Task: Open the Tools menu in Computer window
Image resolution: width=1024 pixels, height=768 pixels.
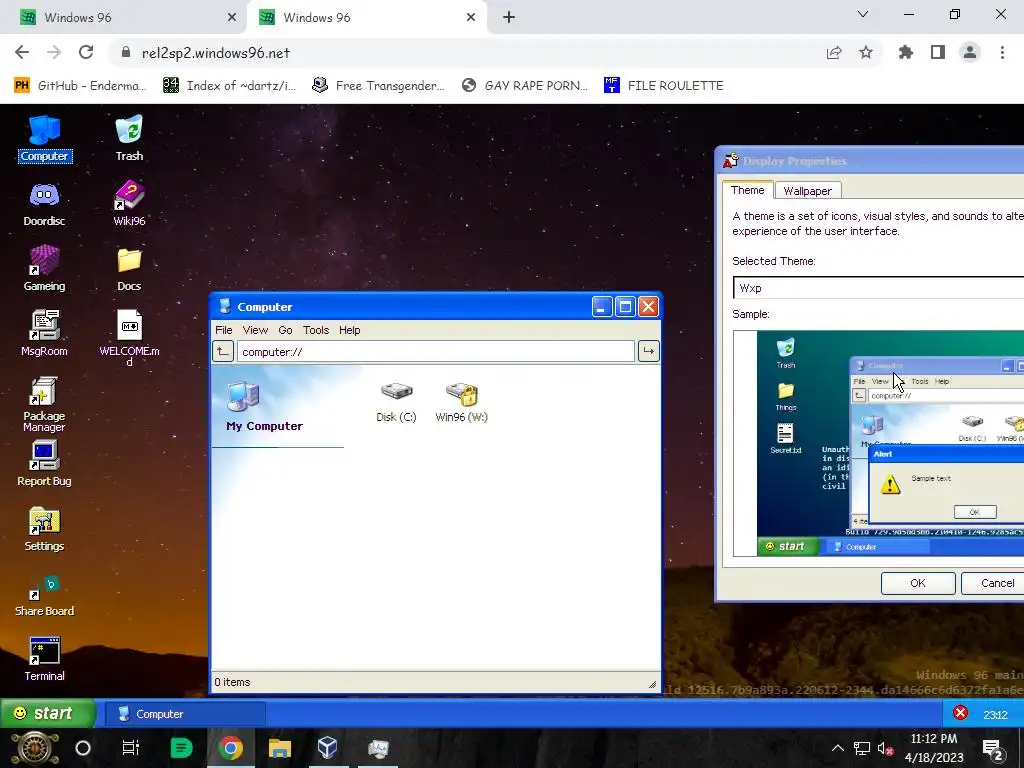Action: 316,330
